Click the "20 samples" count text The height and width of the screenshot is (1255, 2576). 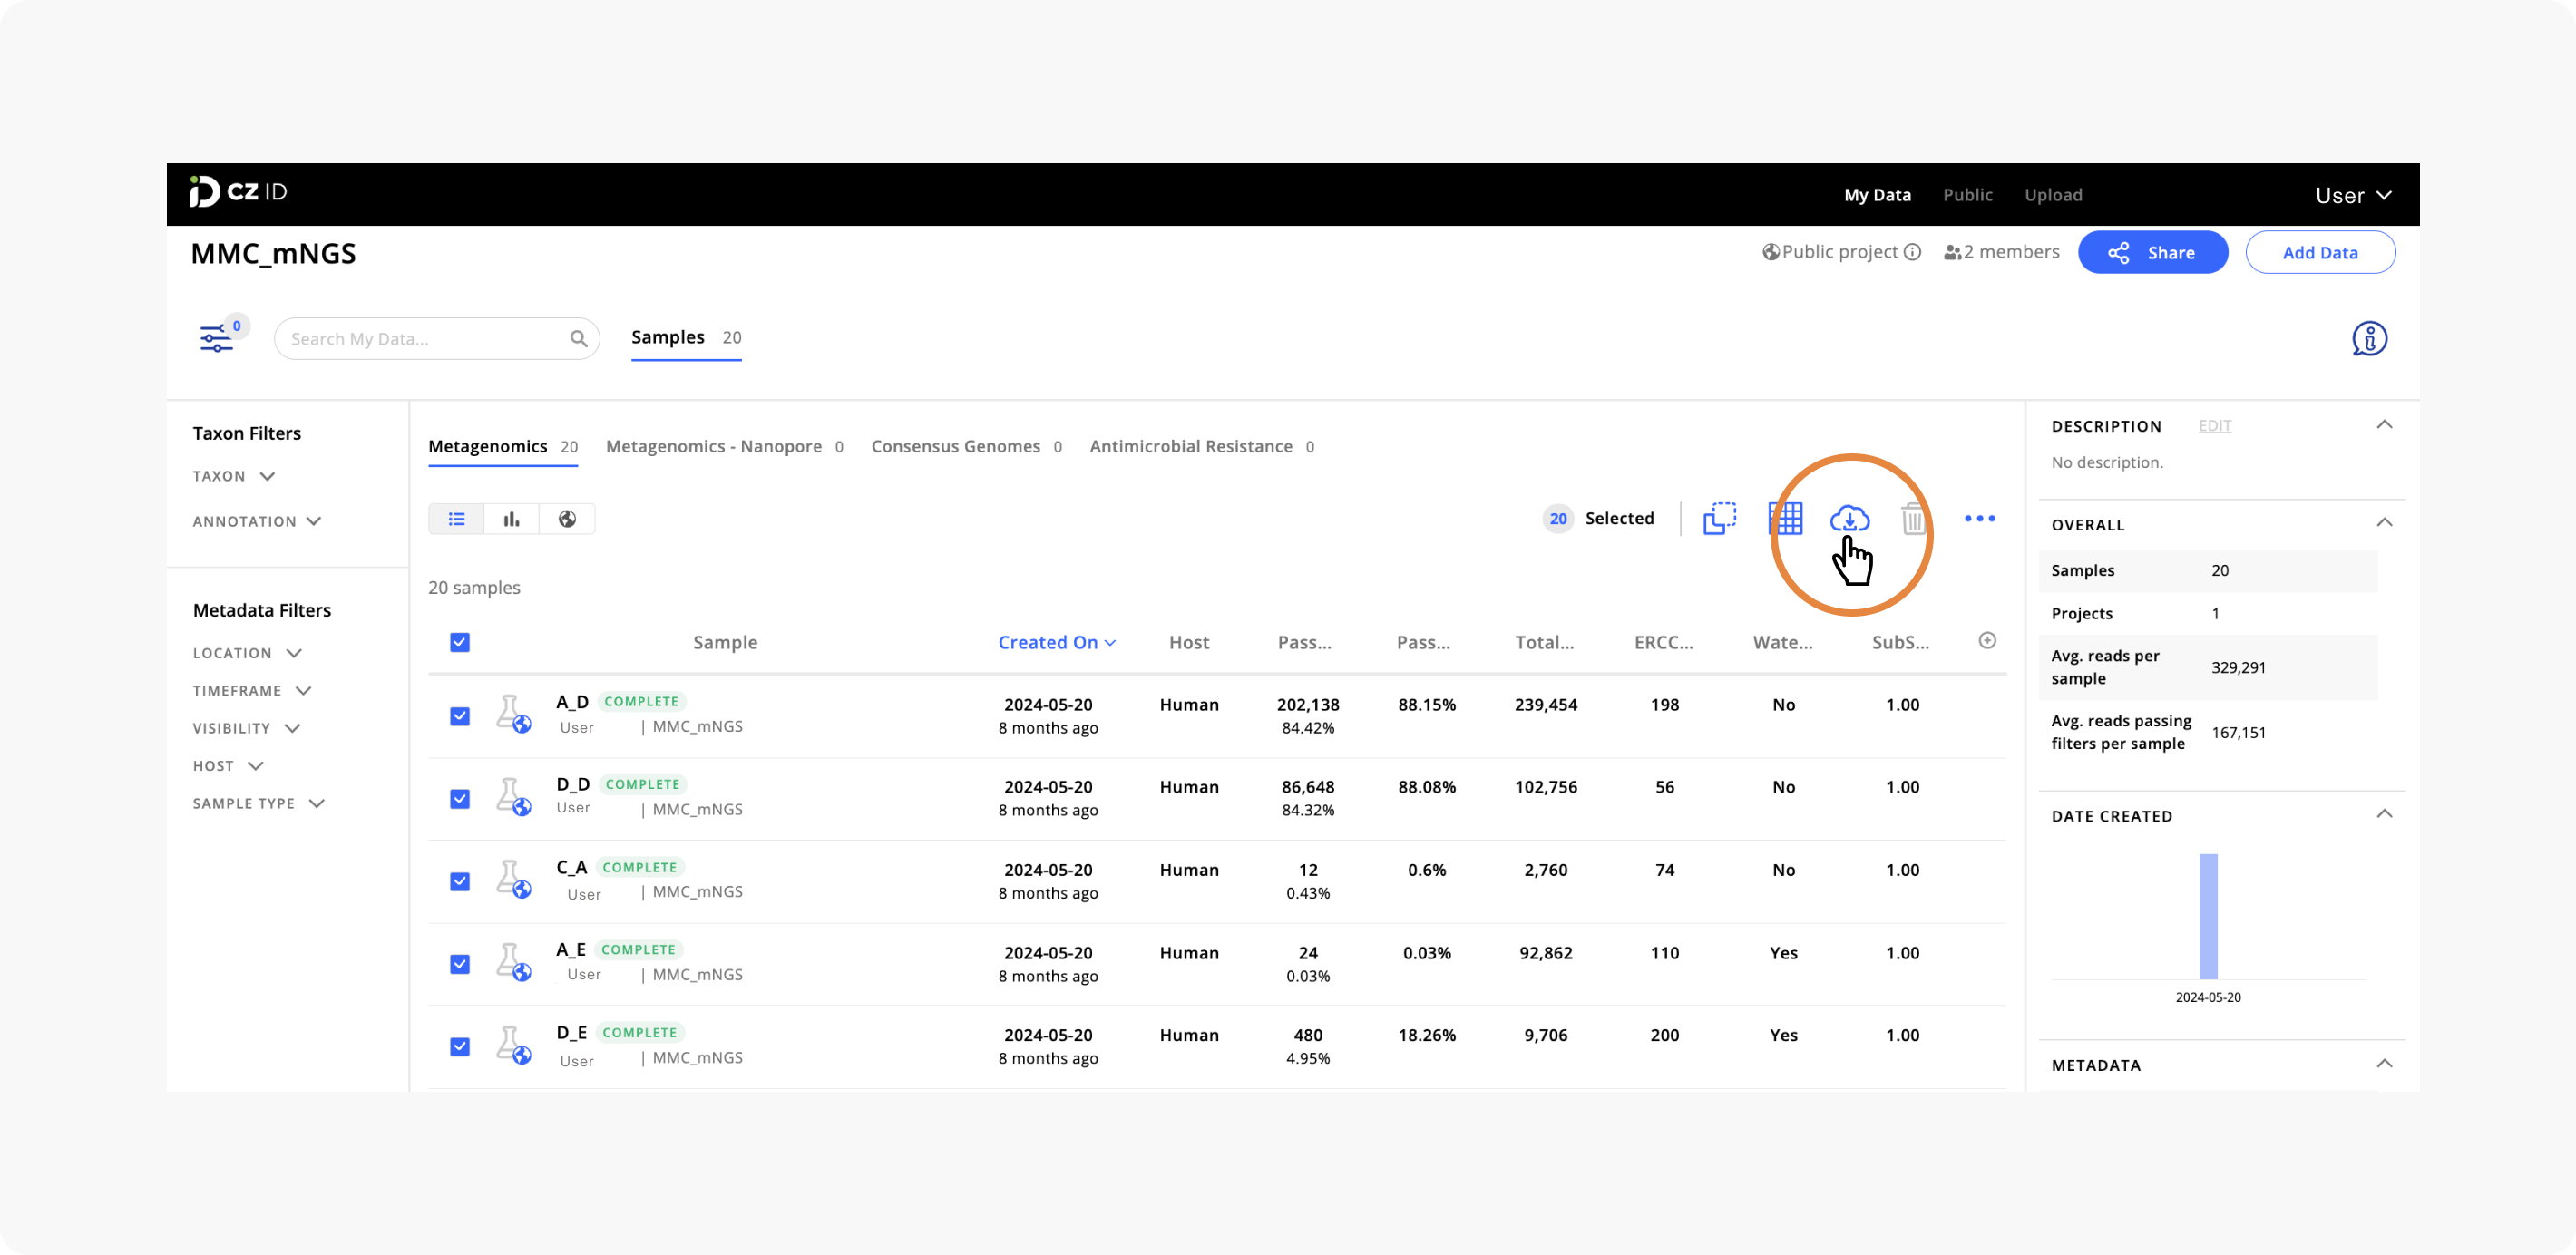point(474,588)
